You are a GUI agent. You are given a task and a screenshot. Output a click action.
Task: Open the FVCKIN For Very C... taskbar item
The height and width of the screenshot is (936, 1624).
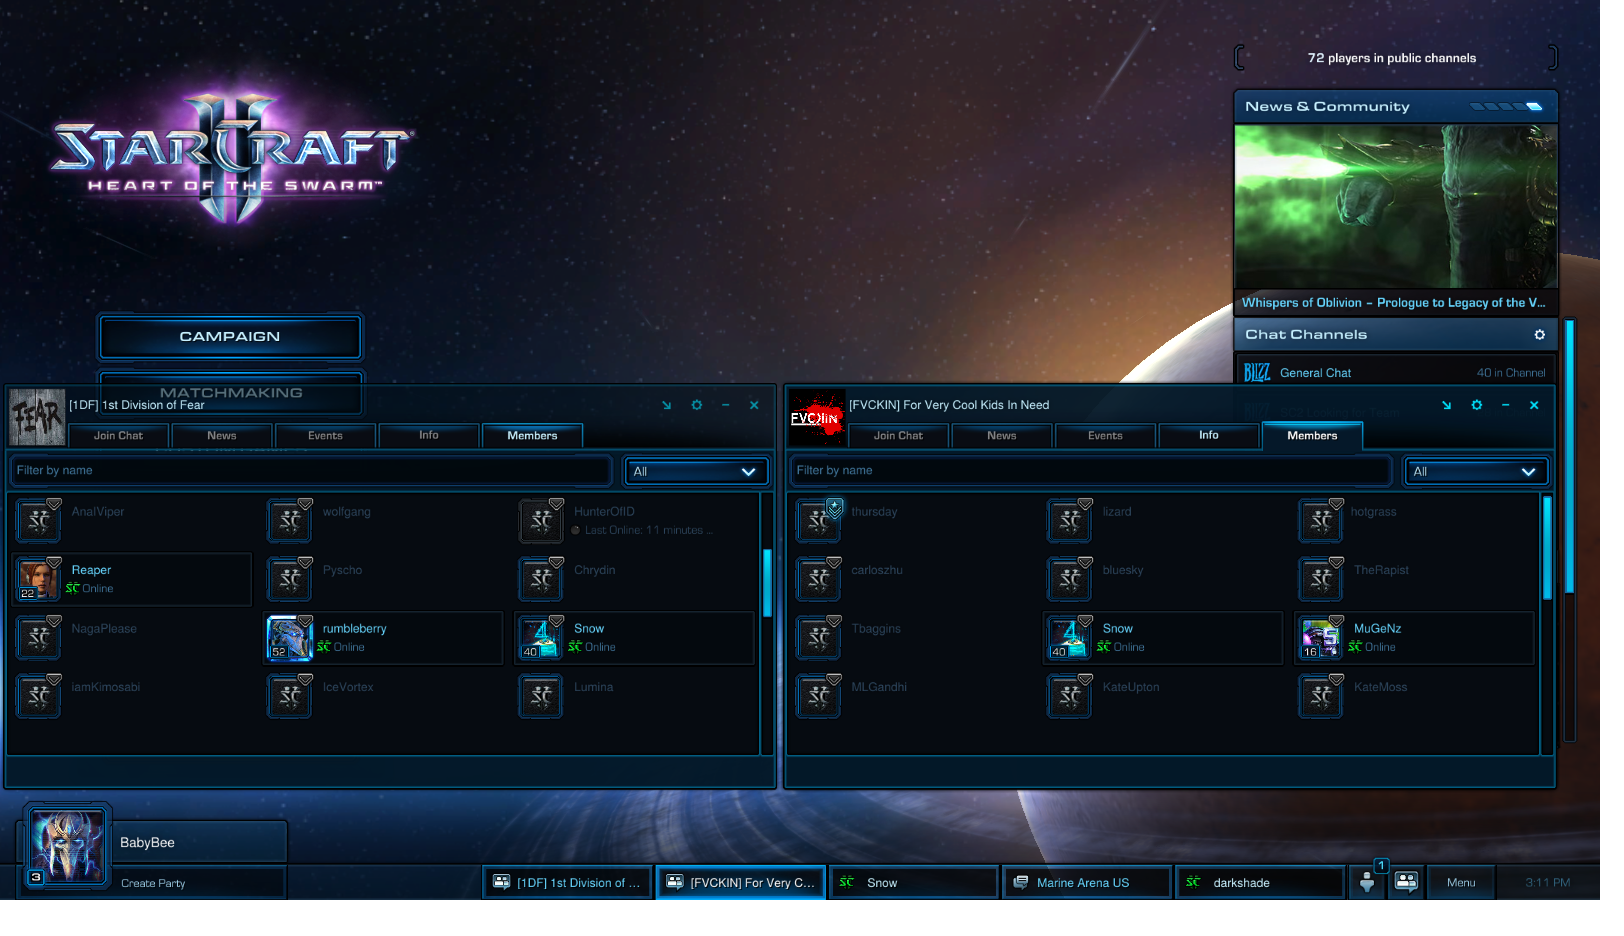(x=741, y=882)
